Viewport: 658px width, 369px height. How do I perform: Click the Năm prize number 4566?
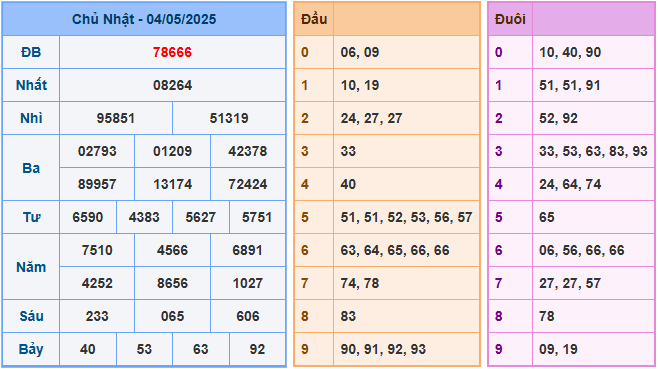172,251
